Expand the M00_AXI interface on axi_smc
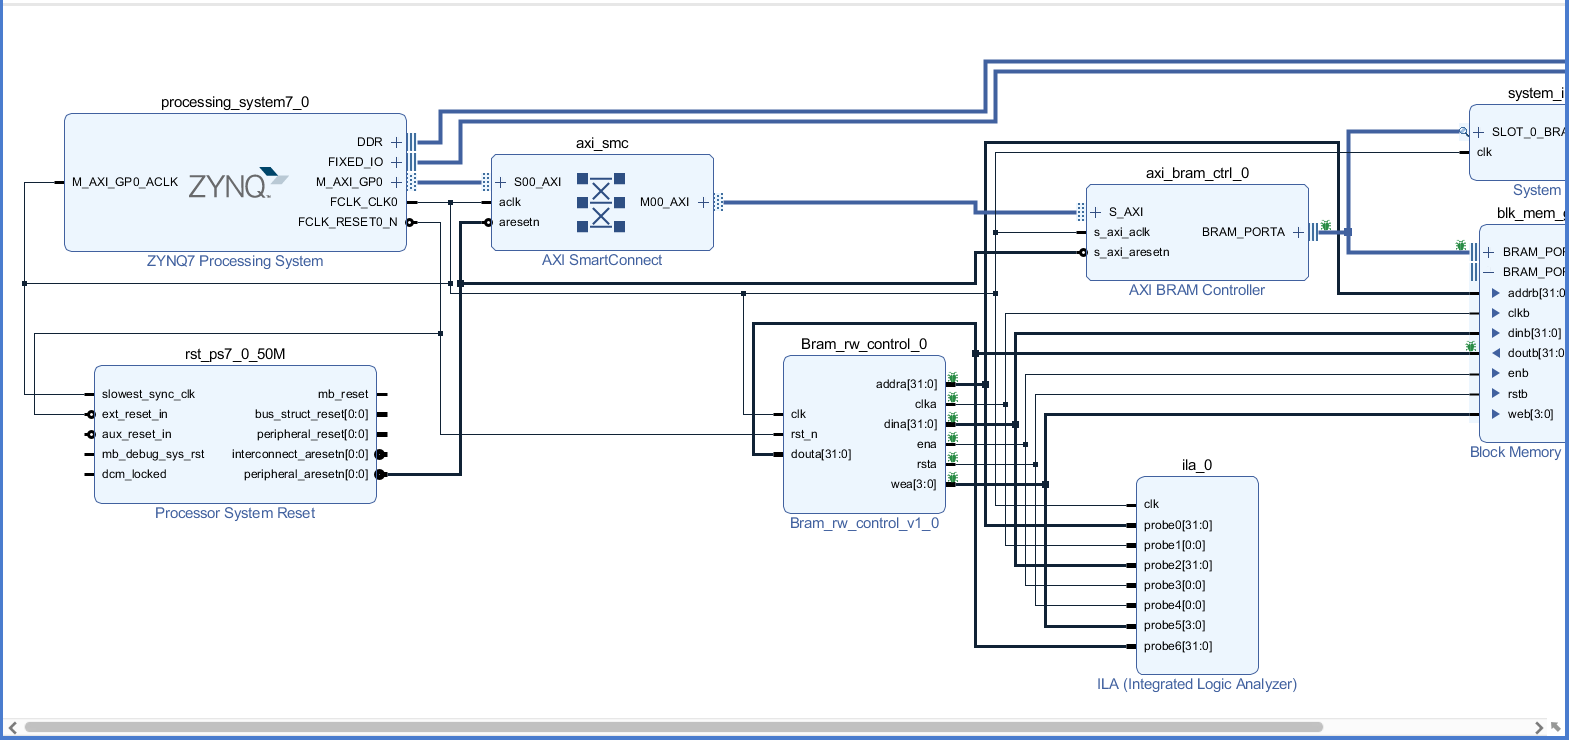 (x=703, y=202)
